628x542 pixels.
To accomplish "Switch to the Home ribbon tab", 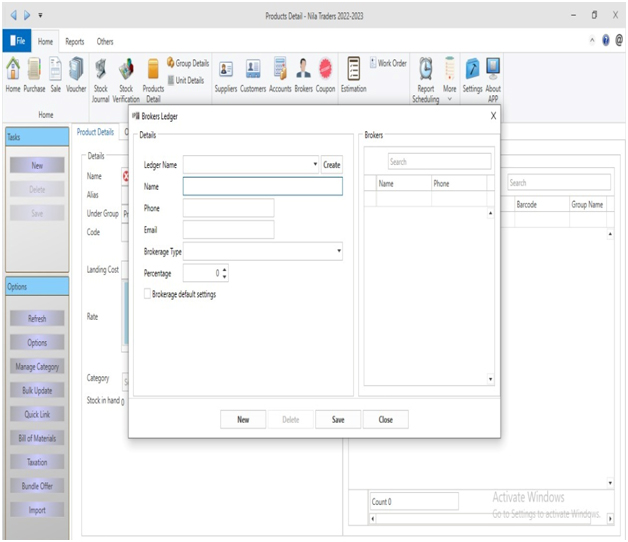I will coord(45,41).
